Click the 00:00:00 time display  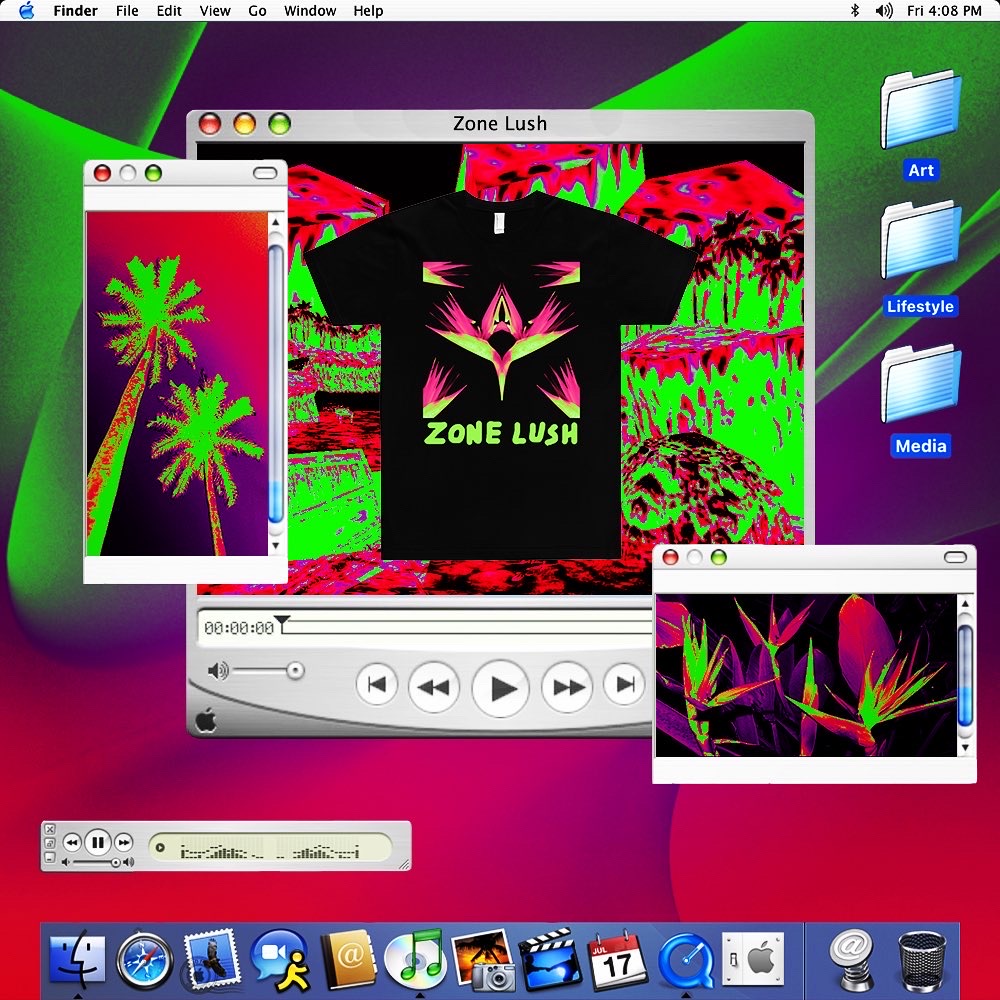(239, 628)
